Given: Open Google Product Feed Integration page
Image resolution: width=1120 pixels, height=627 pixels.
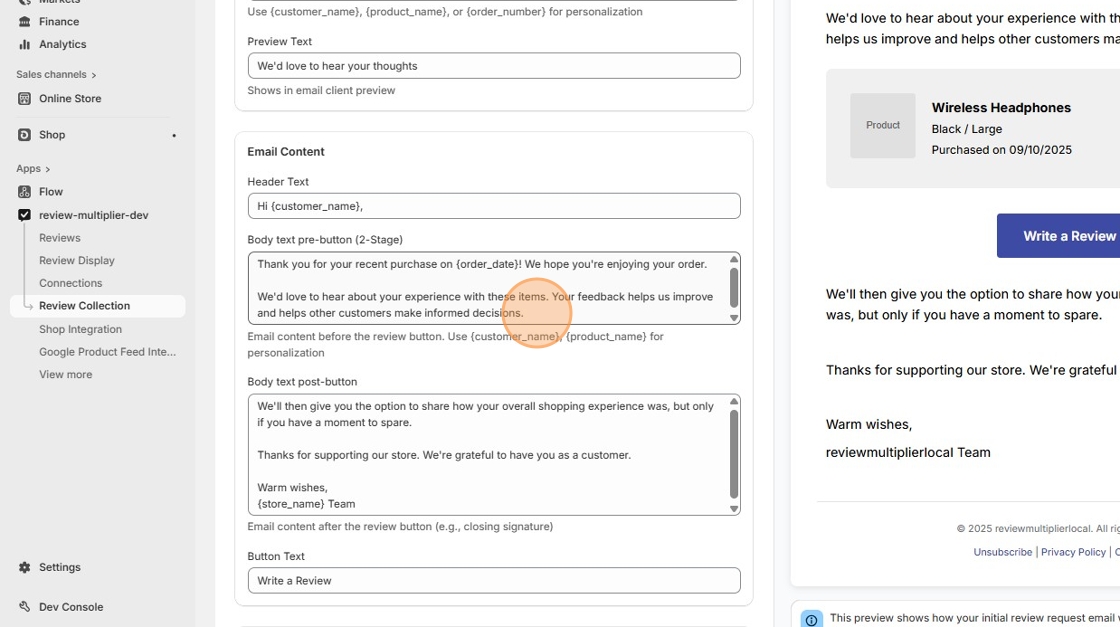Looking at the screenshot, I should (x=107, y=352).
